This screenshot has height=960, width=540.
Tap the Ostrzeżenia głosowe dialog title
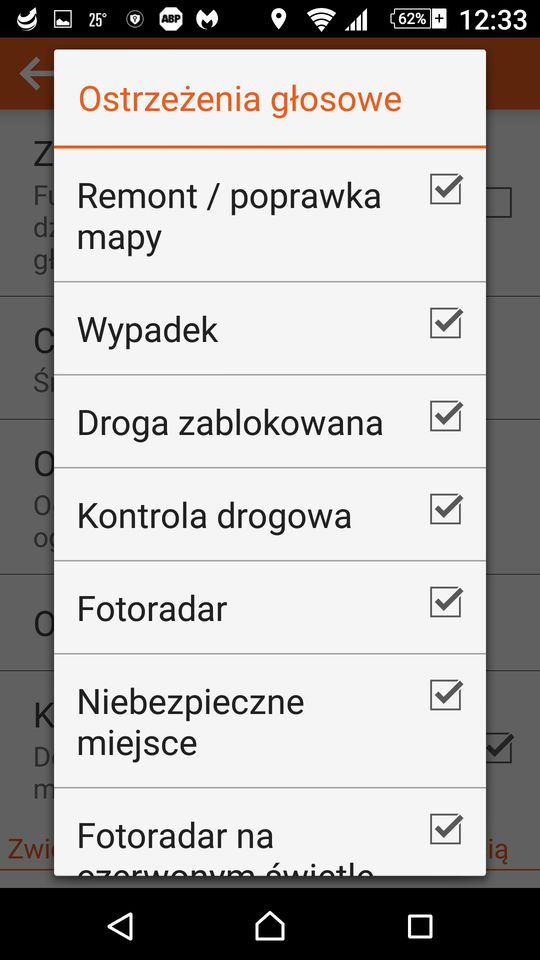click(240, 100)
